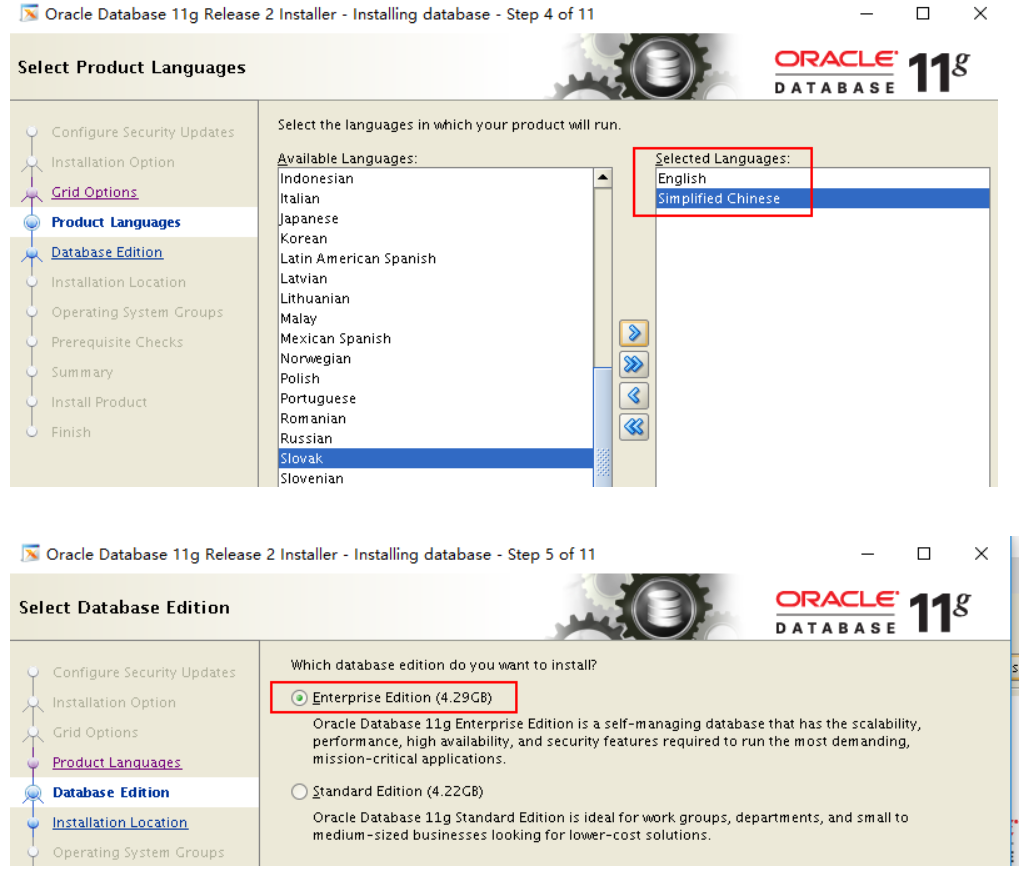This screenshot has width=1029, height=874.
Task: Select Russian in Available Languages
Action: tap(436, 438)
